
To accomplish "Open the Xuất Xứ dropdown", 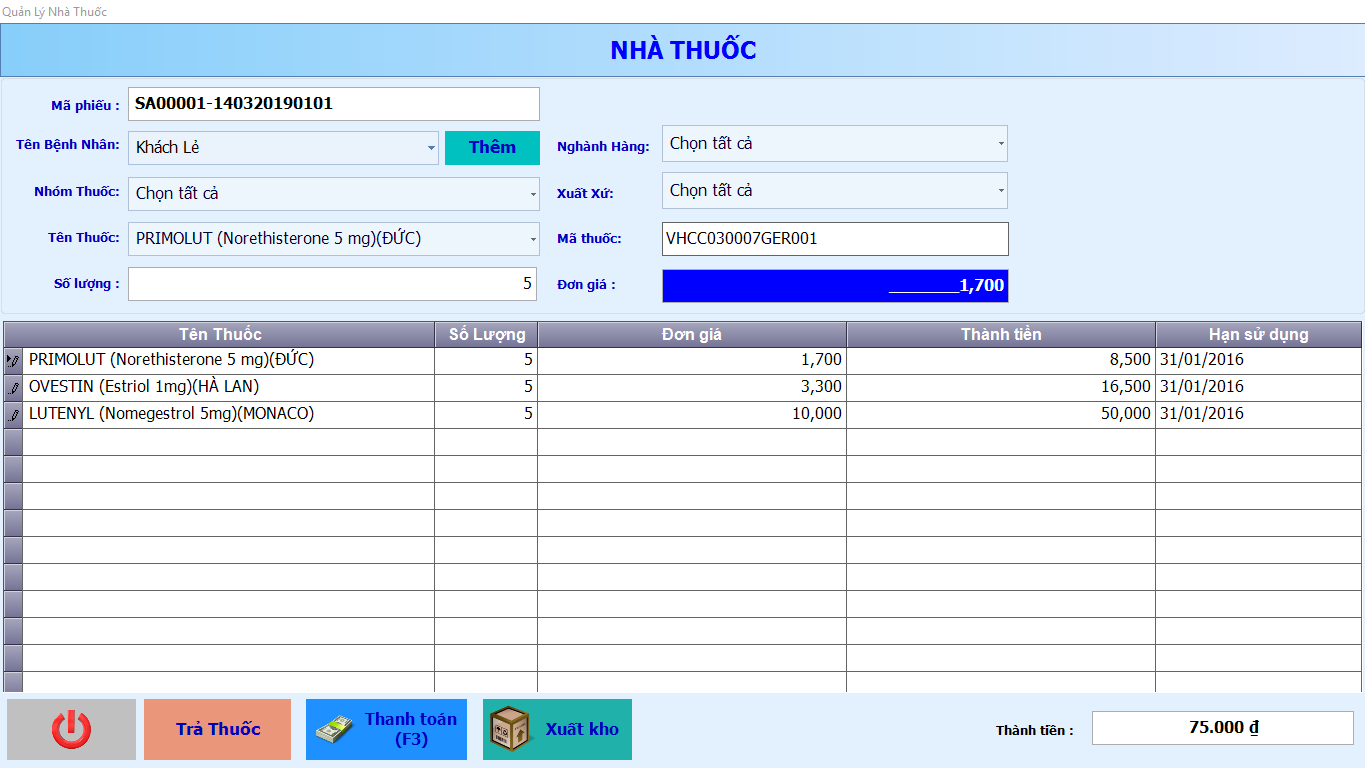I will pyautogui.click(x=1000, y=190).
